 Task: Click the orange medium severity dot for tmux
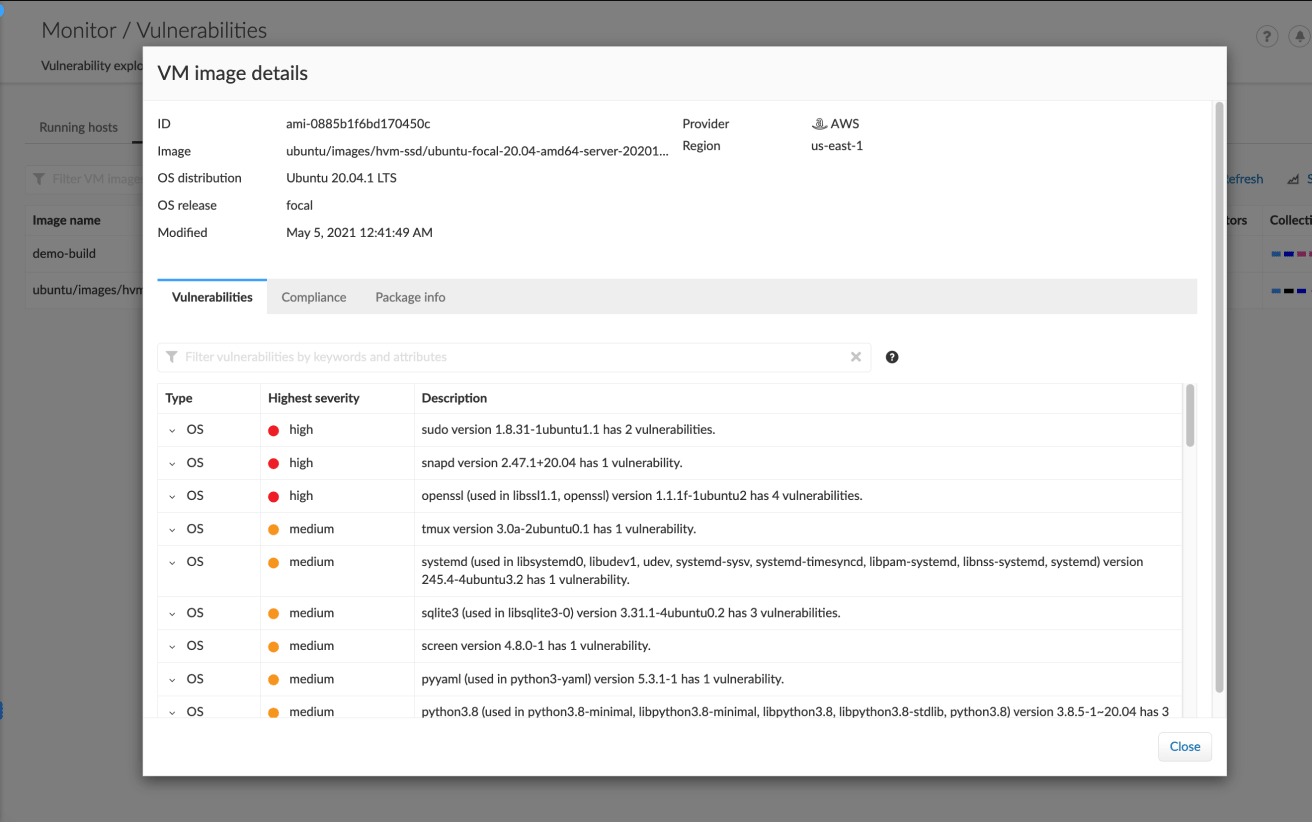(x=272, y=528)
